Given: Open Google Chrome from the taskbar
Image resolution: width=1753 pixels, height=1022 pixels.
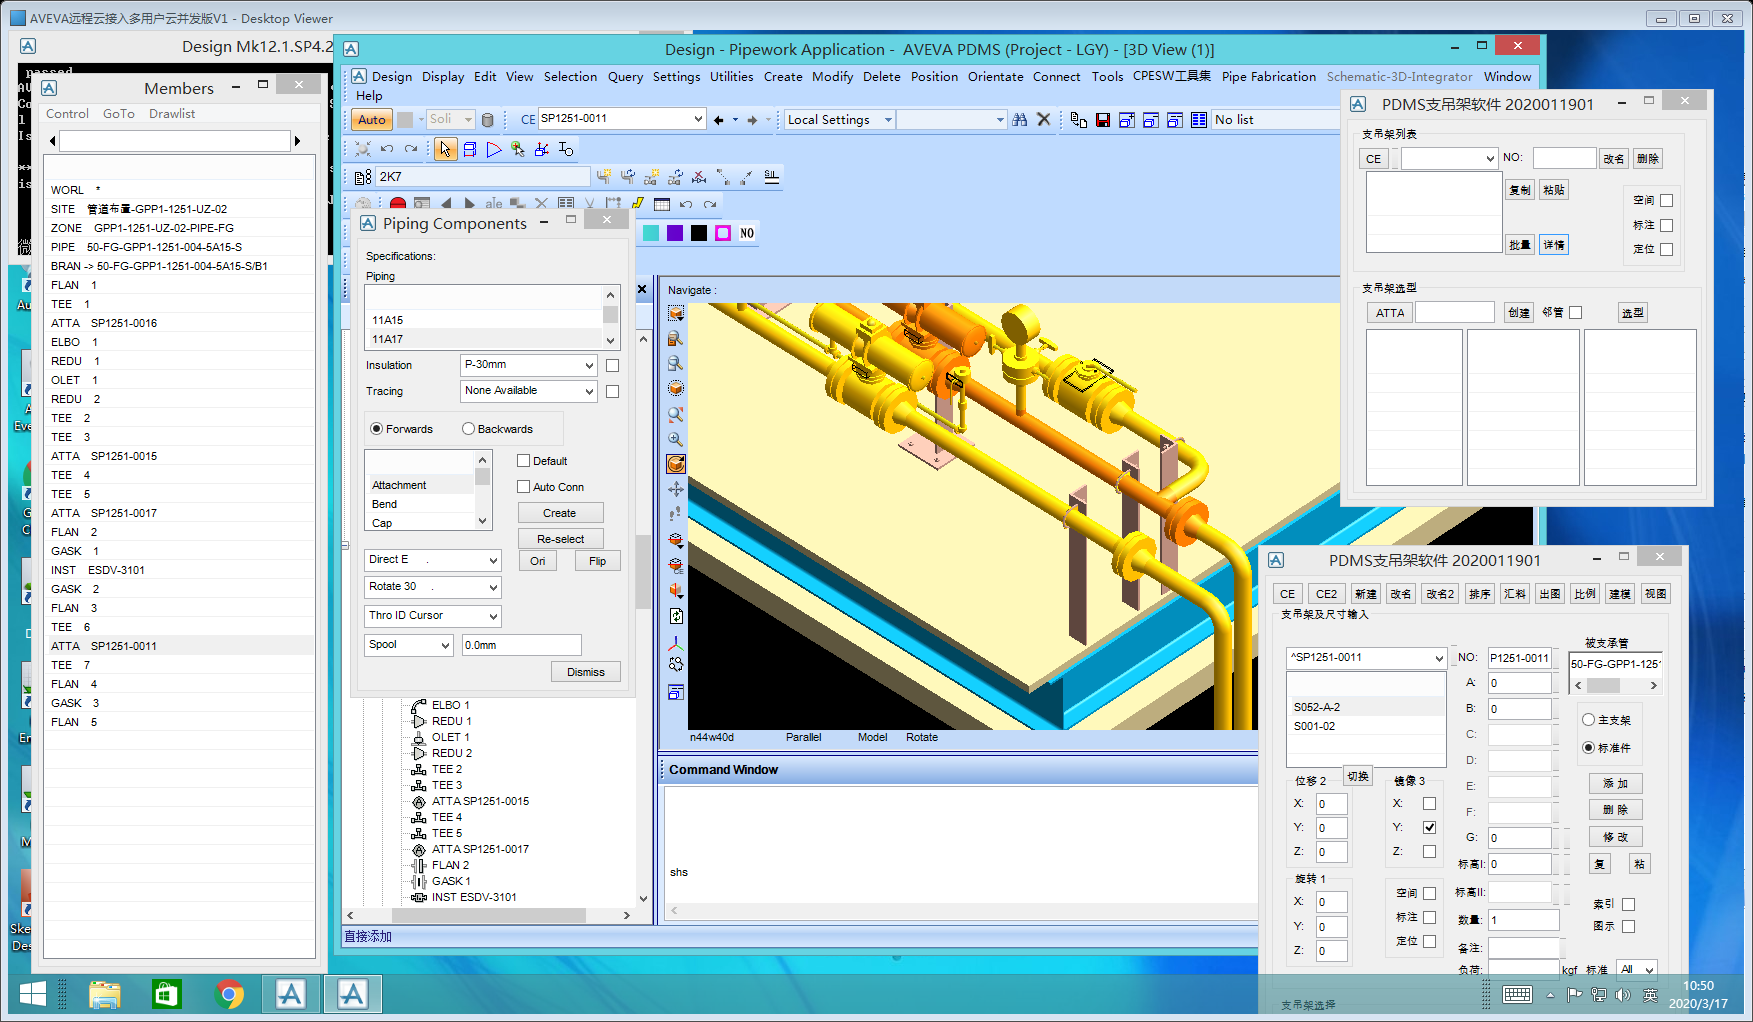Looking at the screenshot, I should point(229,994).
